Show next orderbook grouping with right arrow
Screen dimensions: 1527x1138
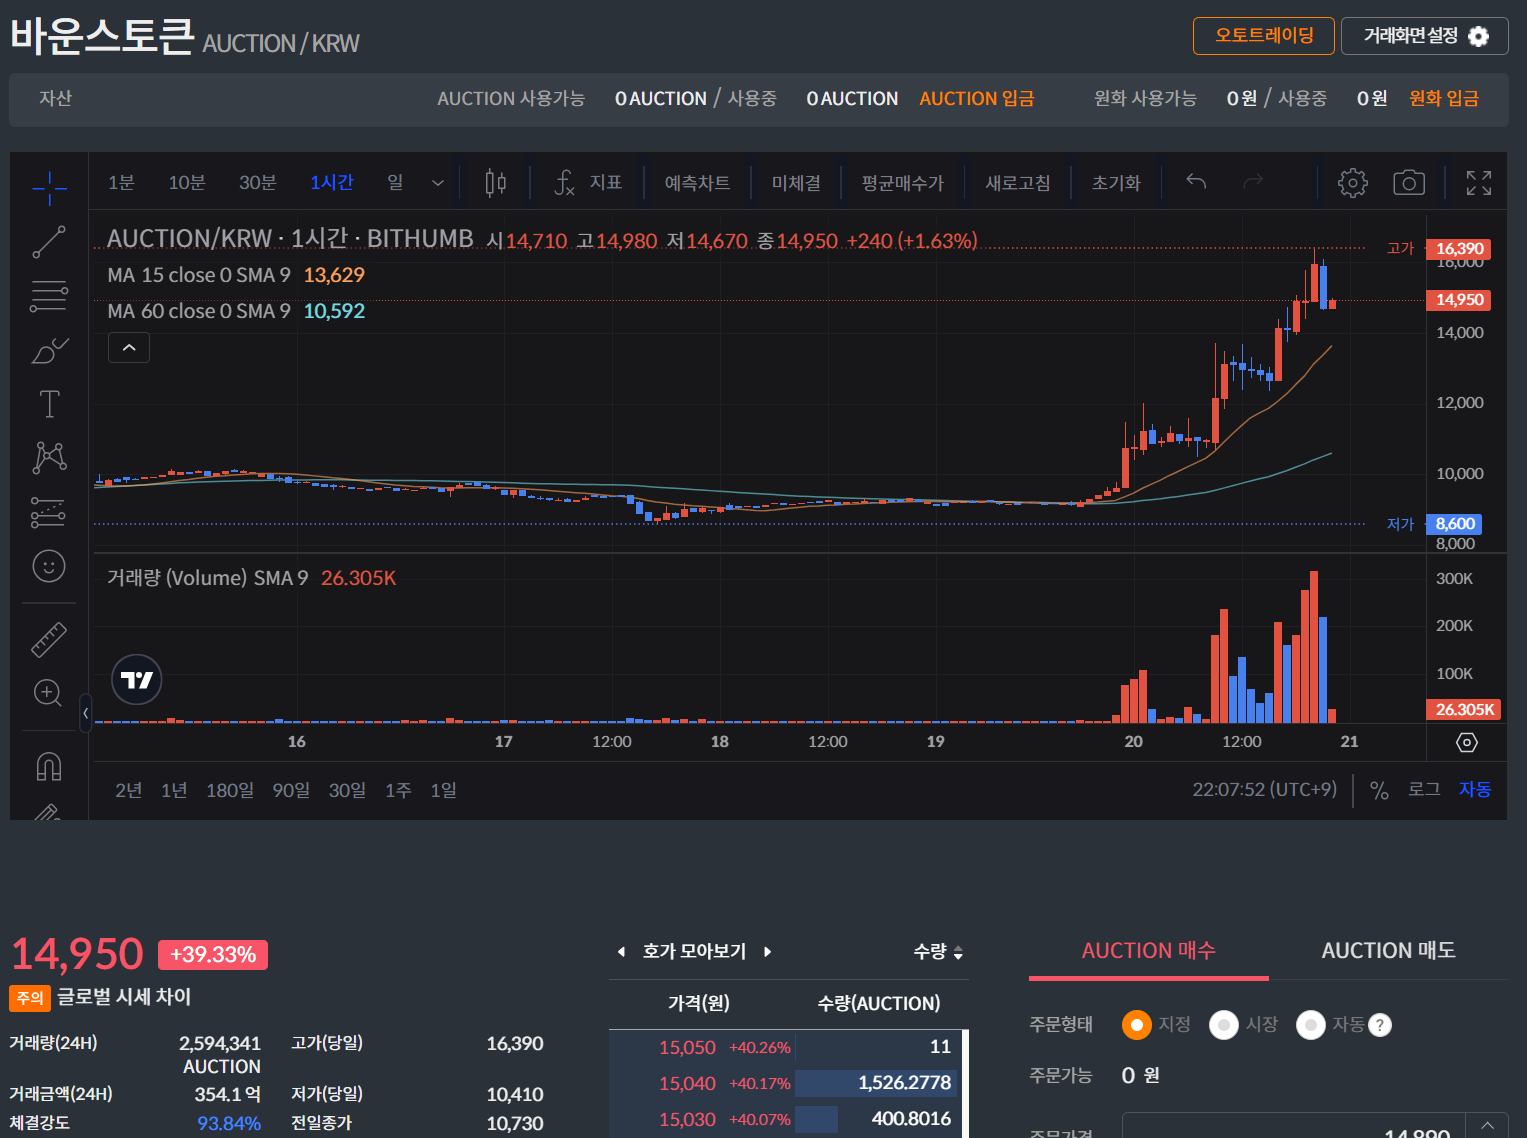tap(767, 952)
